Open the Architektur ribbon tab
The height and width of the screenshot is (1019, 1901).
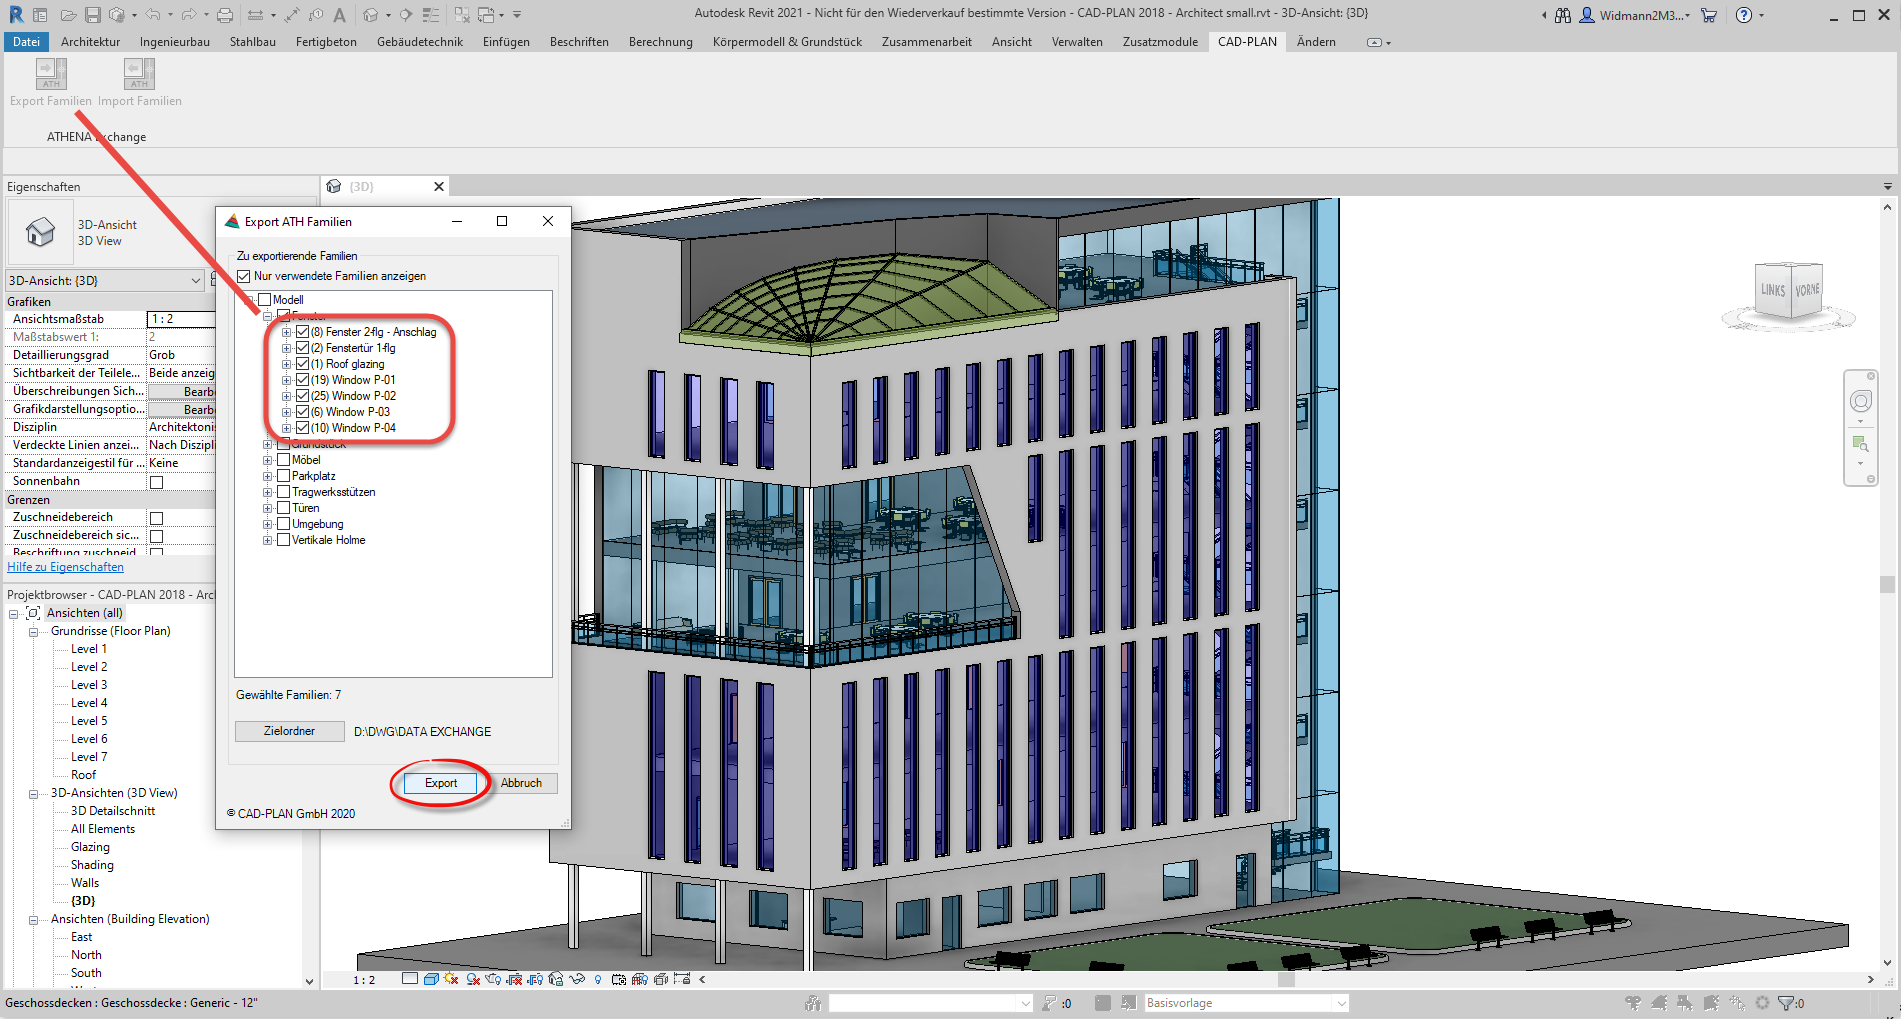[x=90, y=42]
